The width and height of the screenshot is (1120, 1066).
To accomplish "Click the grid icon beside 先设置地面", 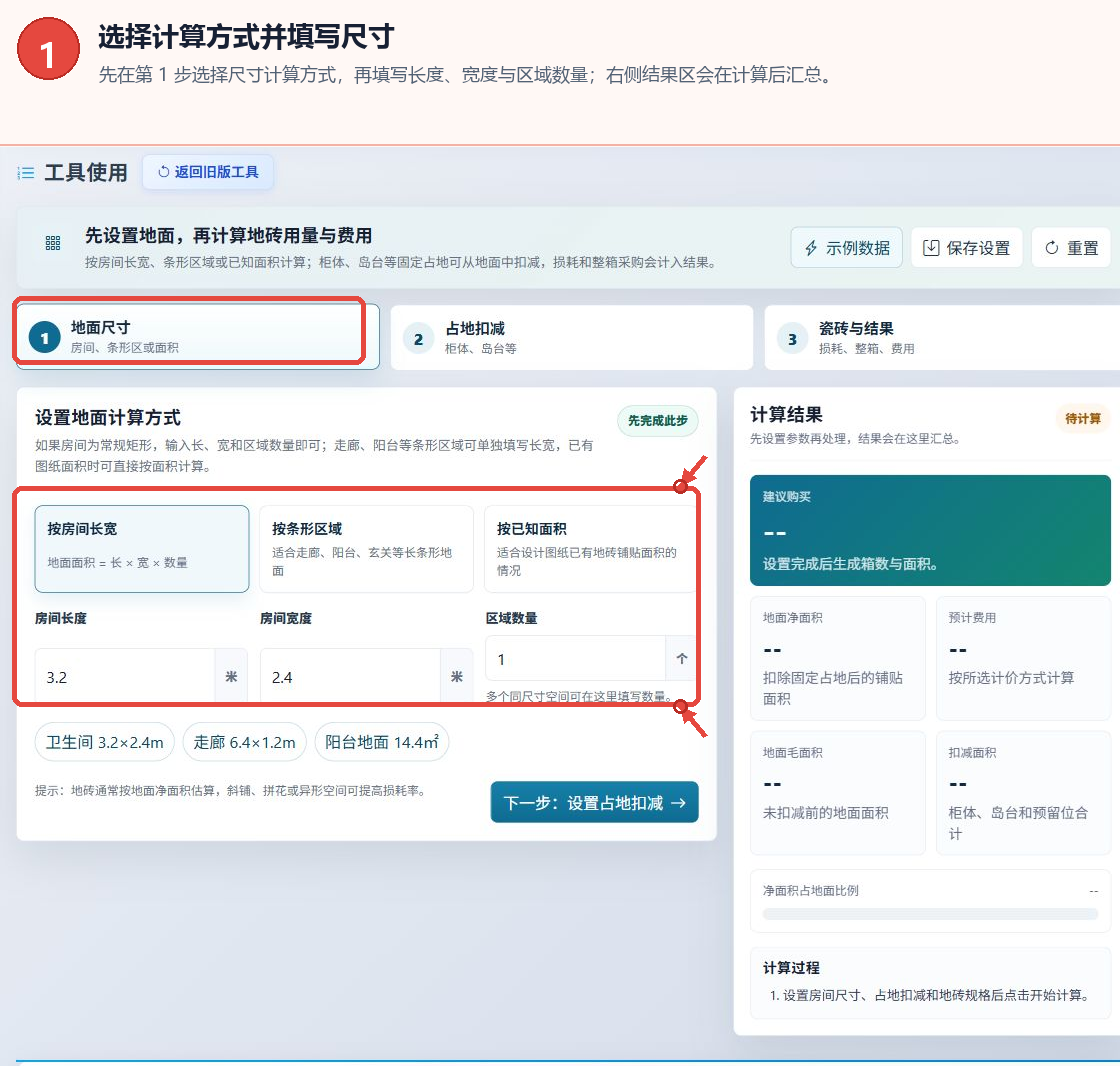I will point(53,243).
